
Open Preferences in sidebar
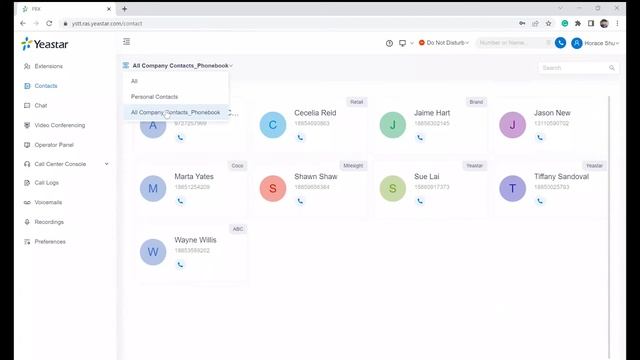tap(50, 241)
